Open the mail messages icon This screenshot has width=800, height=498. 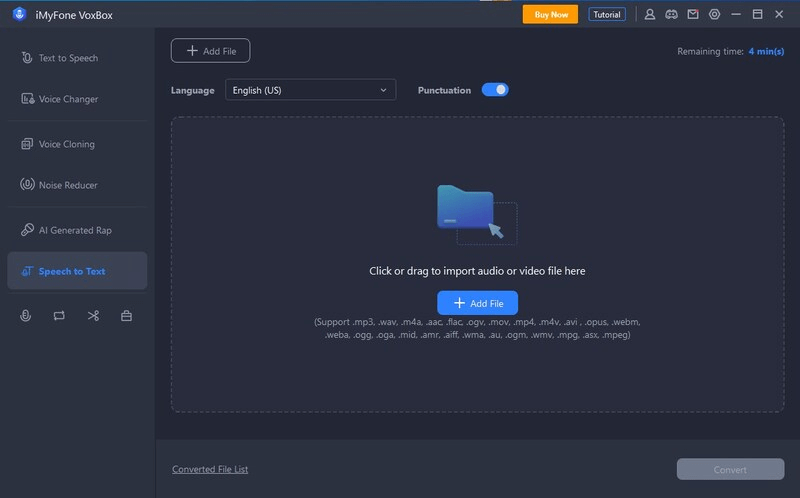coord(693,14)
